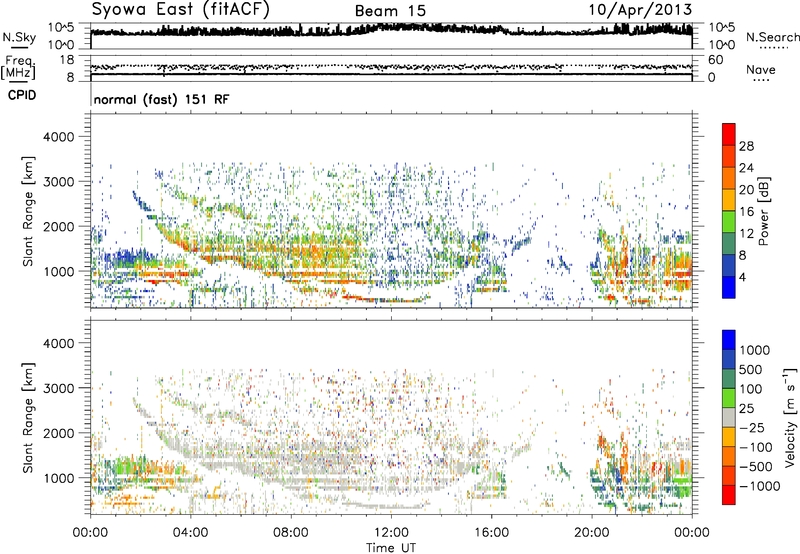Select the bottom red segment of velocity colorbar
Image resolution: width=800 pixels, height=554 pixels.
[729, 495]
